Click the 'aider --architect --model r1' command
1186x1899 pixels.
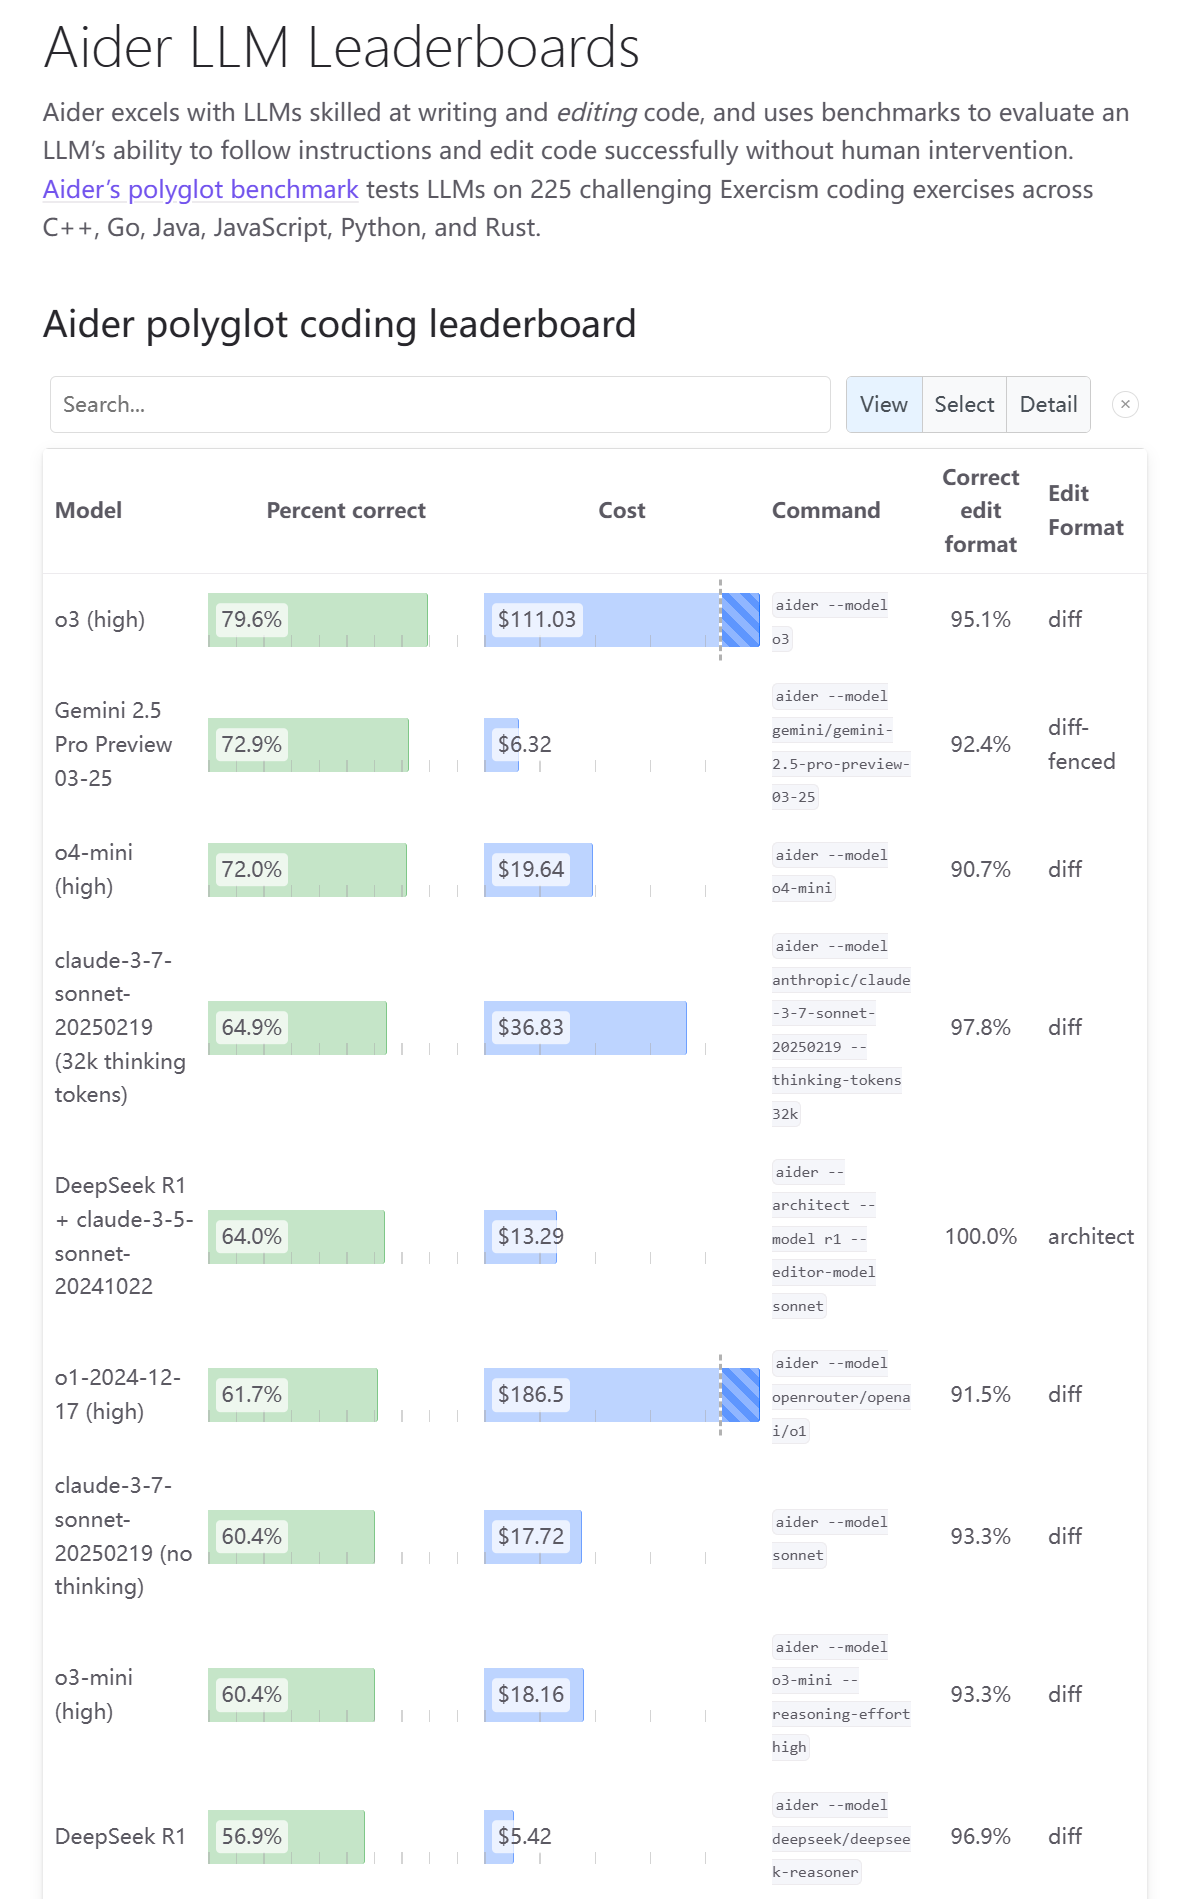(x=824, y=1239)
